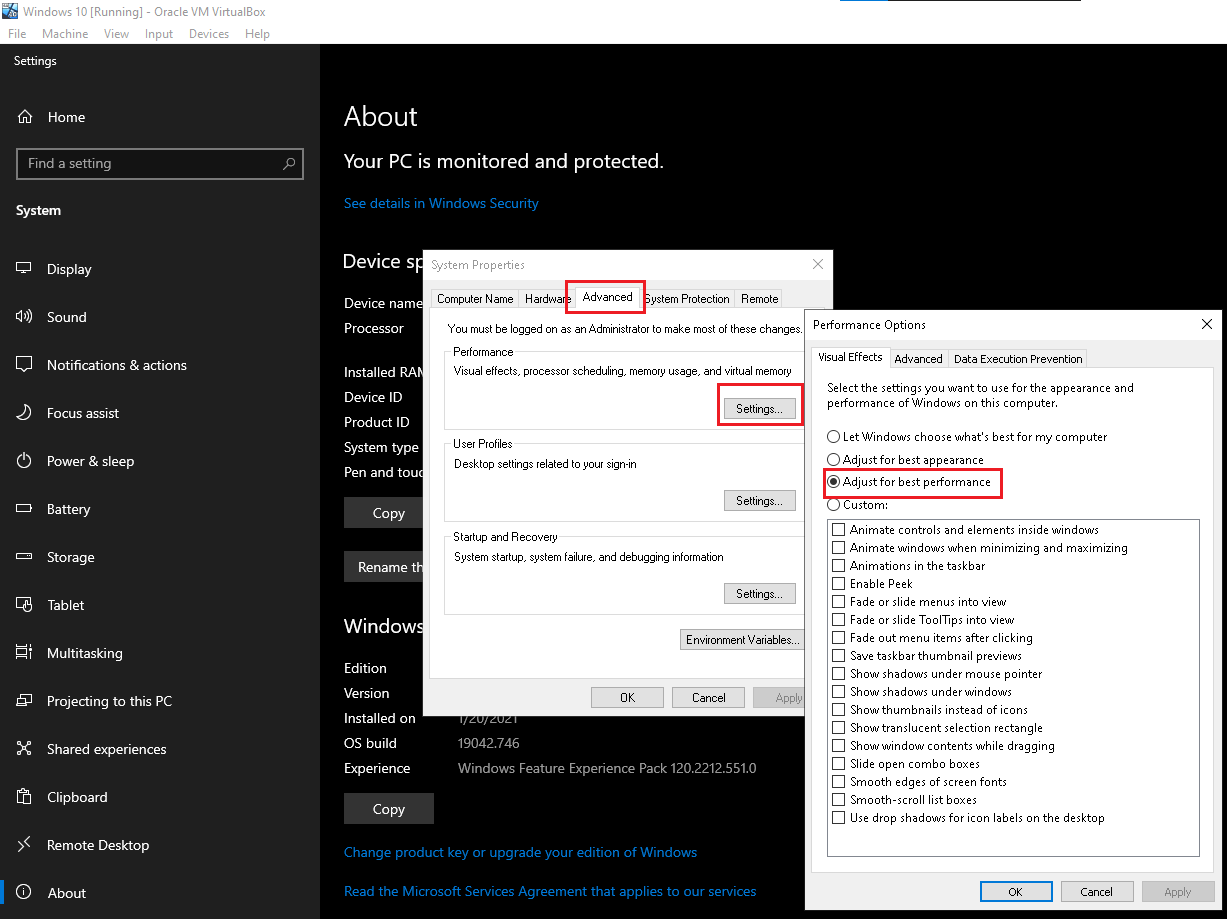Select the Multitasking icon

pos(25,653)
